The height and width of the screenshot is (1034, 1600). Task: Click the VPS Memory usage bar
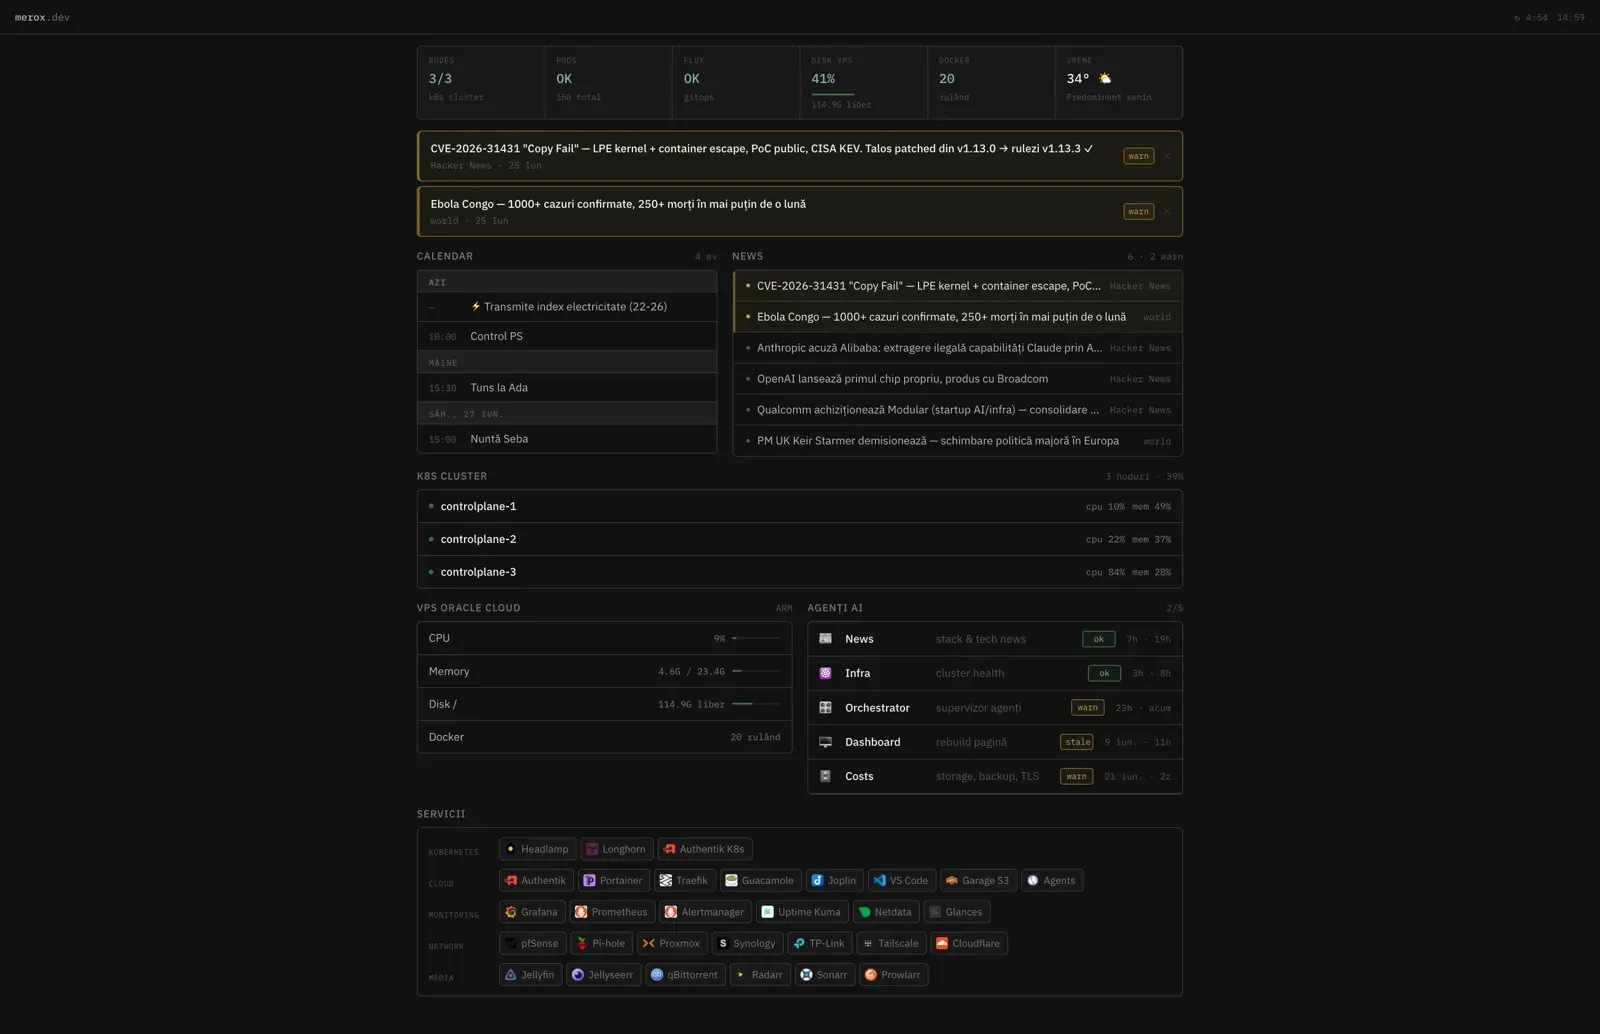tap(756, 671)
